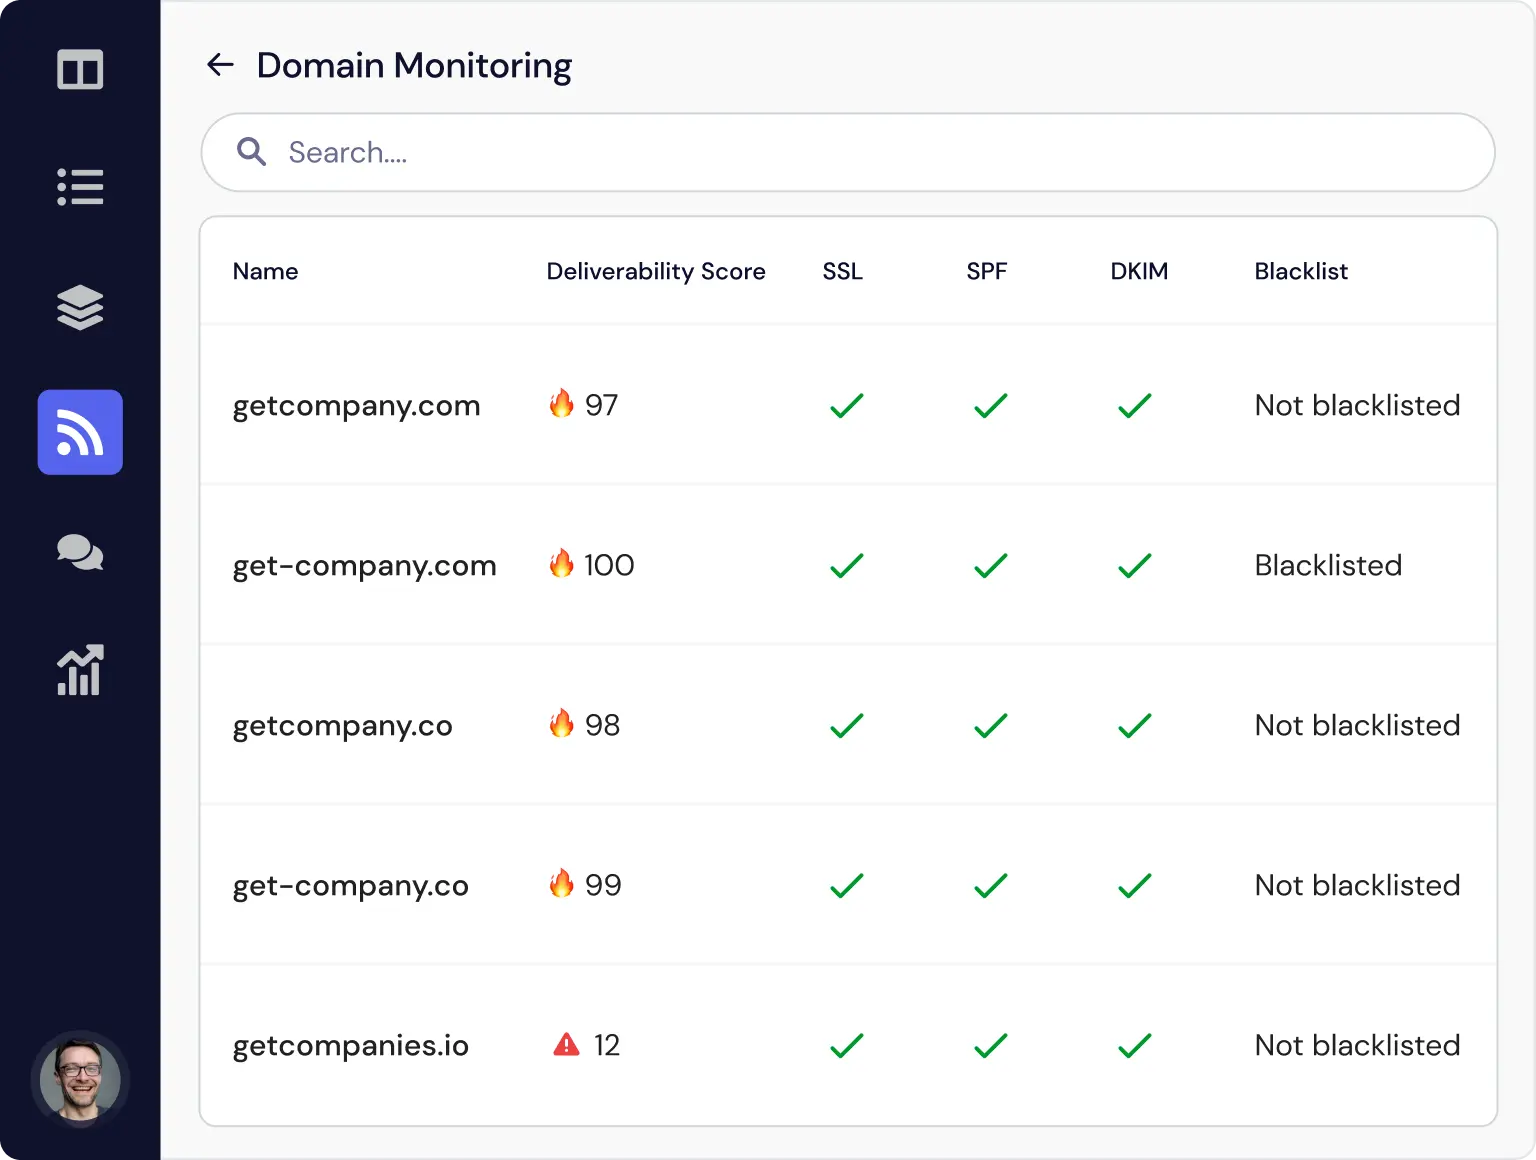The width and height of the screenshot is (1536, 1160).
Task: Focus the Search input field
Action: click(848, 152)
